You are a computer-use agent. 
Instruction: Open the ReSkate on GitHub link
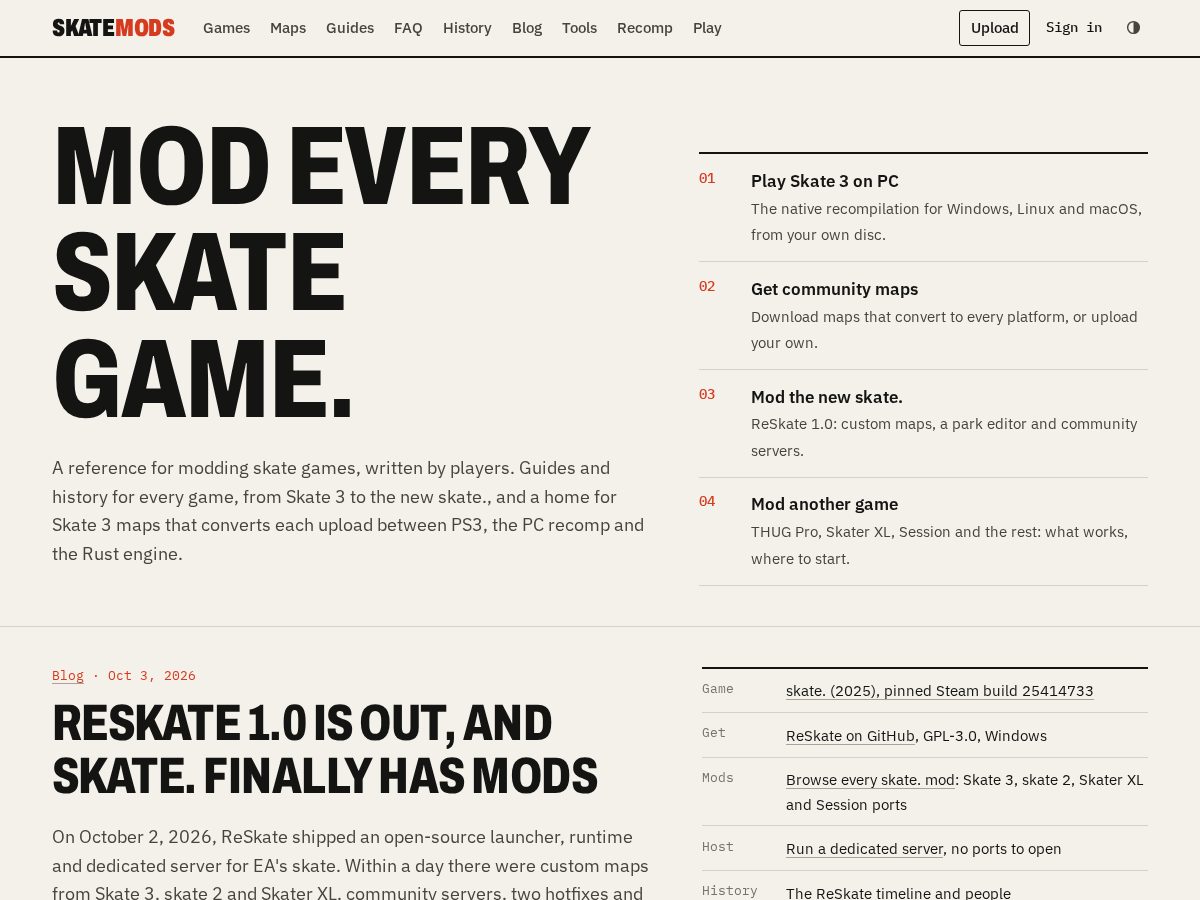(850, 736)
